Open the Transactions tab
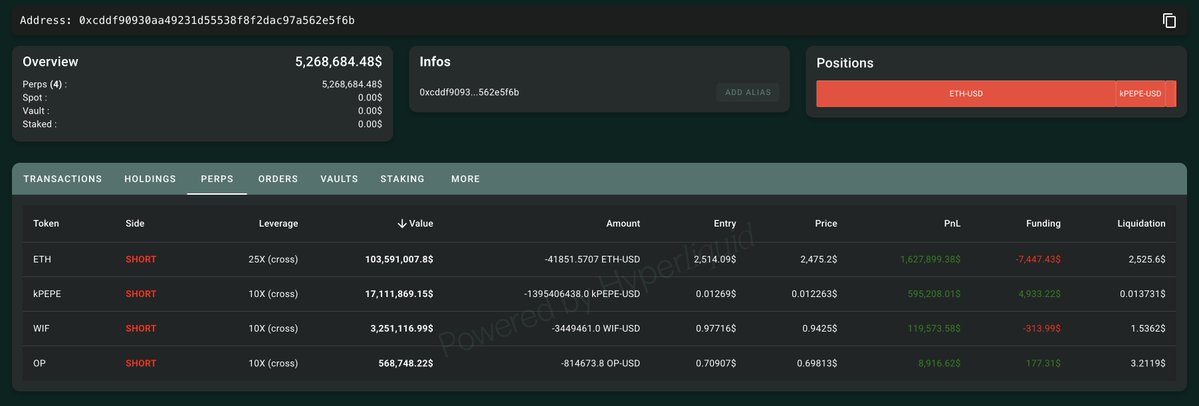The height and width of the screenshot is (406, 1199). pyautogui.click(x=63, y=179)
